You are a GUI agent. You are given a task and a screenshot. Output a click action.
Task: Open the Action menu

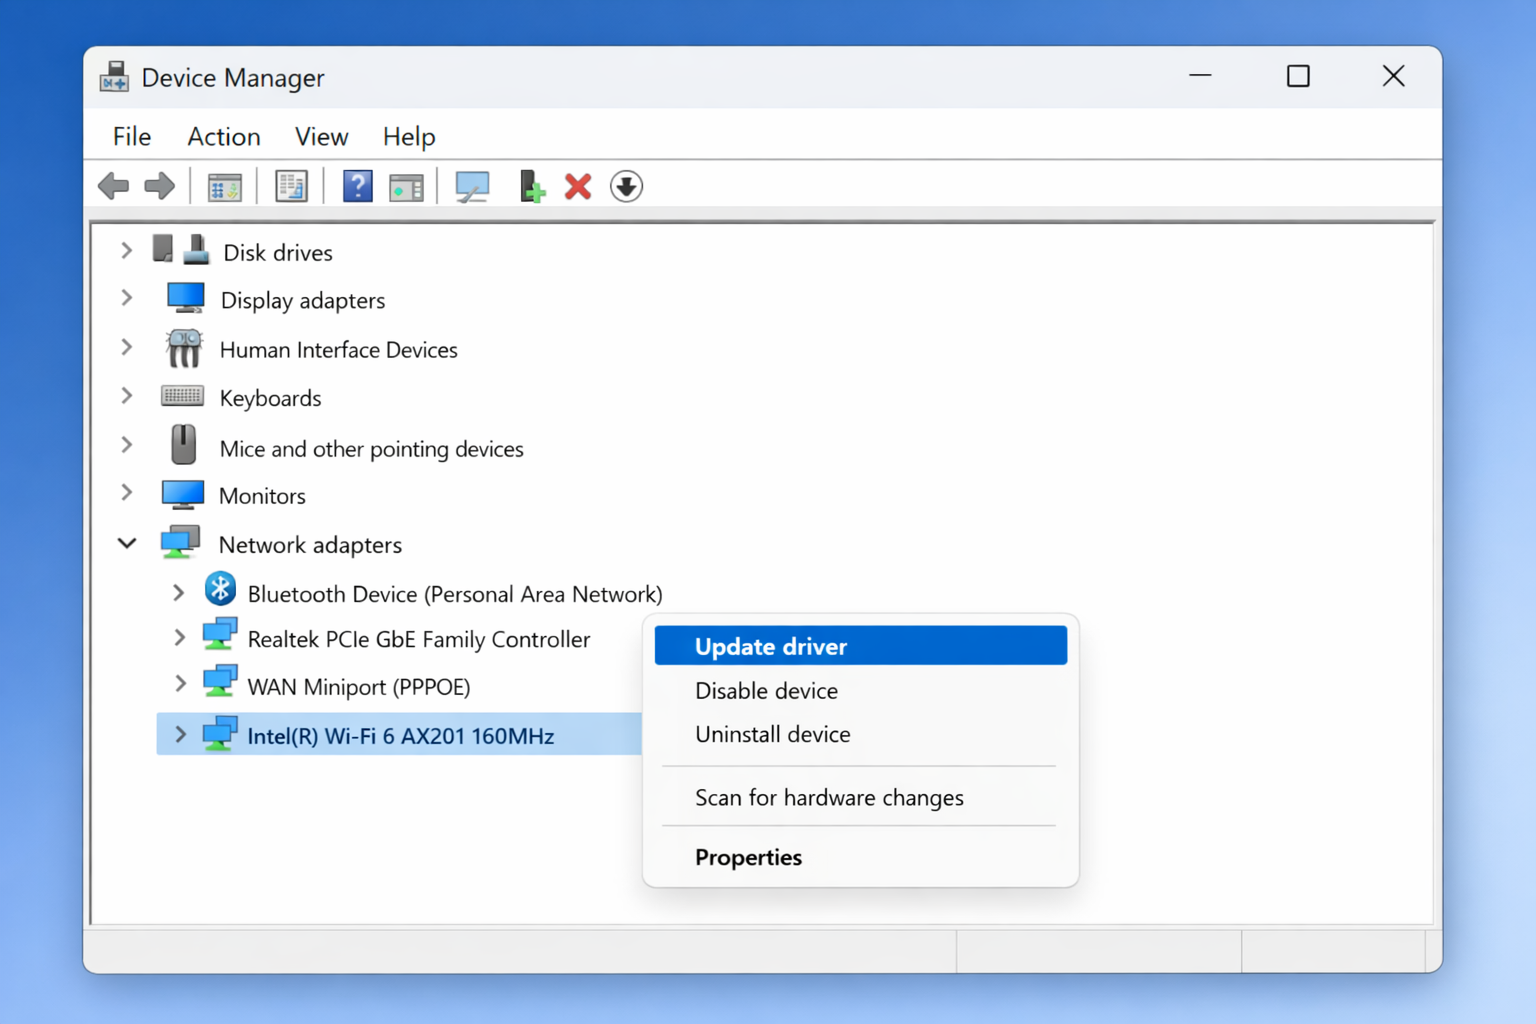tap(223, 136)
